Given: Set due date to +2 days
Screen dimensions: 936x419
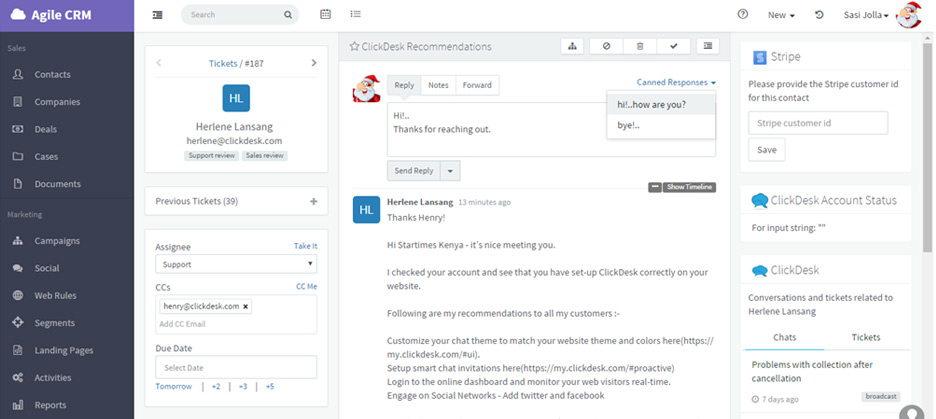Looking at the screenshot, I should pos(215,386).
